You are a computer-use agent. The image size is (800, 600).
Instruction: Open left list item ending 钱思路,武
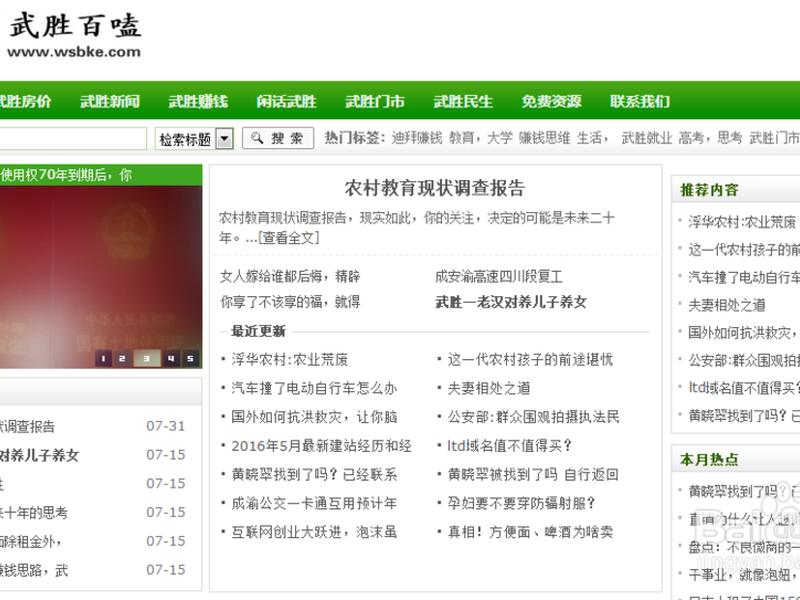34,570
